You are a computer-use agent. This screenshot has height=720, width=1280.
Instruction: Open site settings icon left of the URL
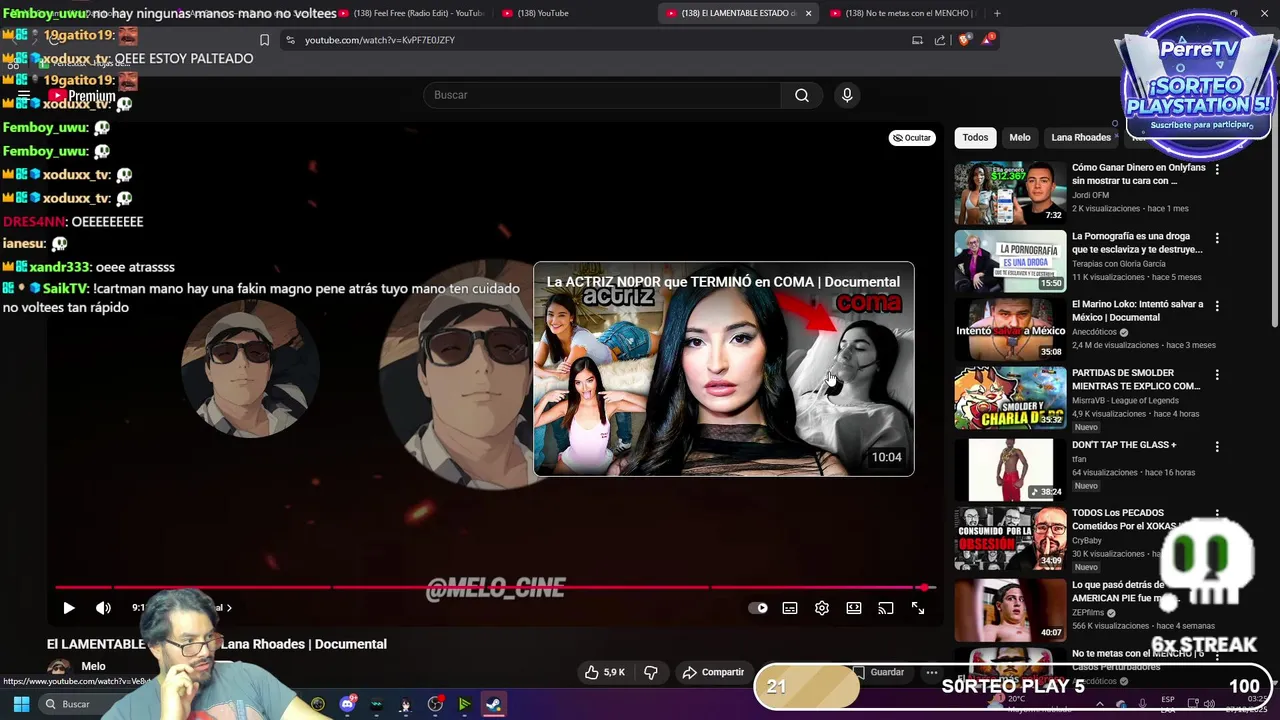click(x=290, y=40)
